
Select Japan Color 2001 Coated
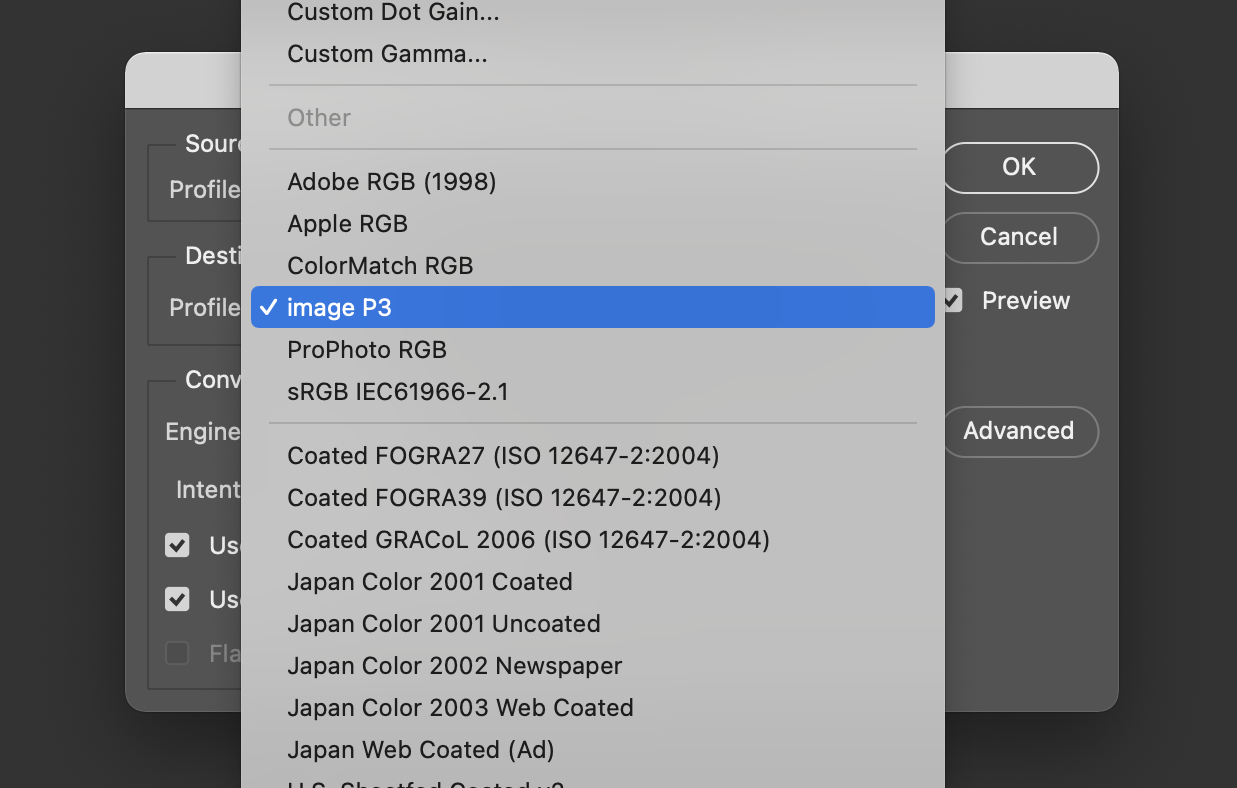point(430,582)
